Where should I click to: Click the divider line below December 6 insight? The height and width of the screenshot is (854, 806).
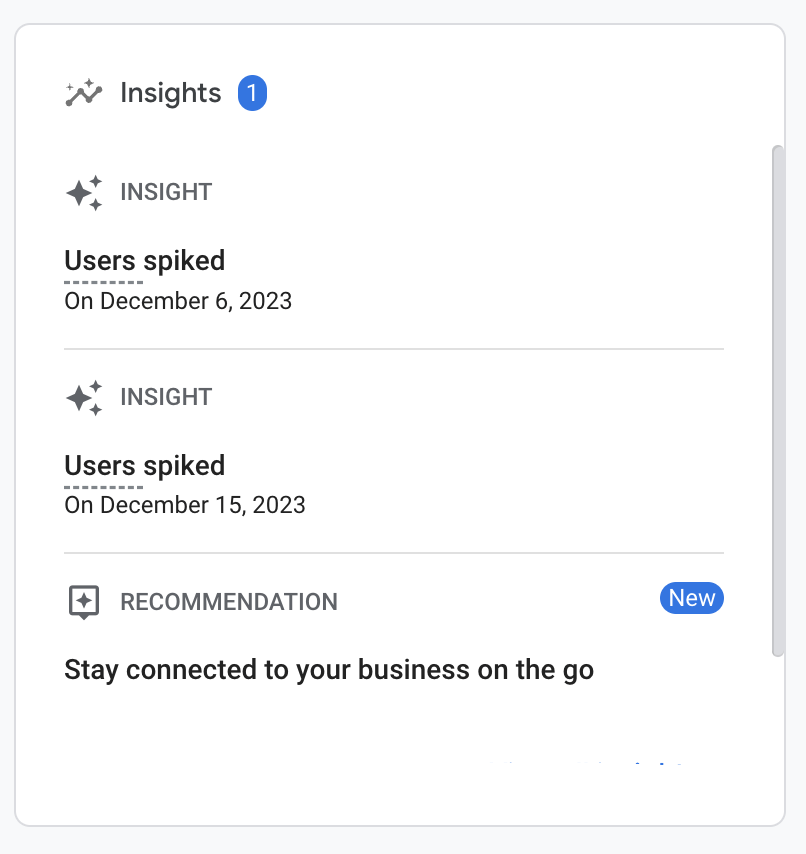coord(394,349)
